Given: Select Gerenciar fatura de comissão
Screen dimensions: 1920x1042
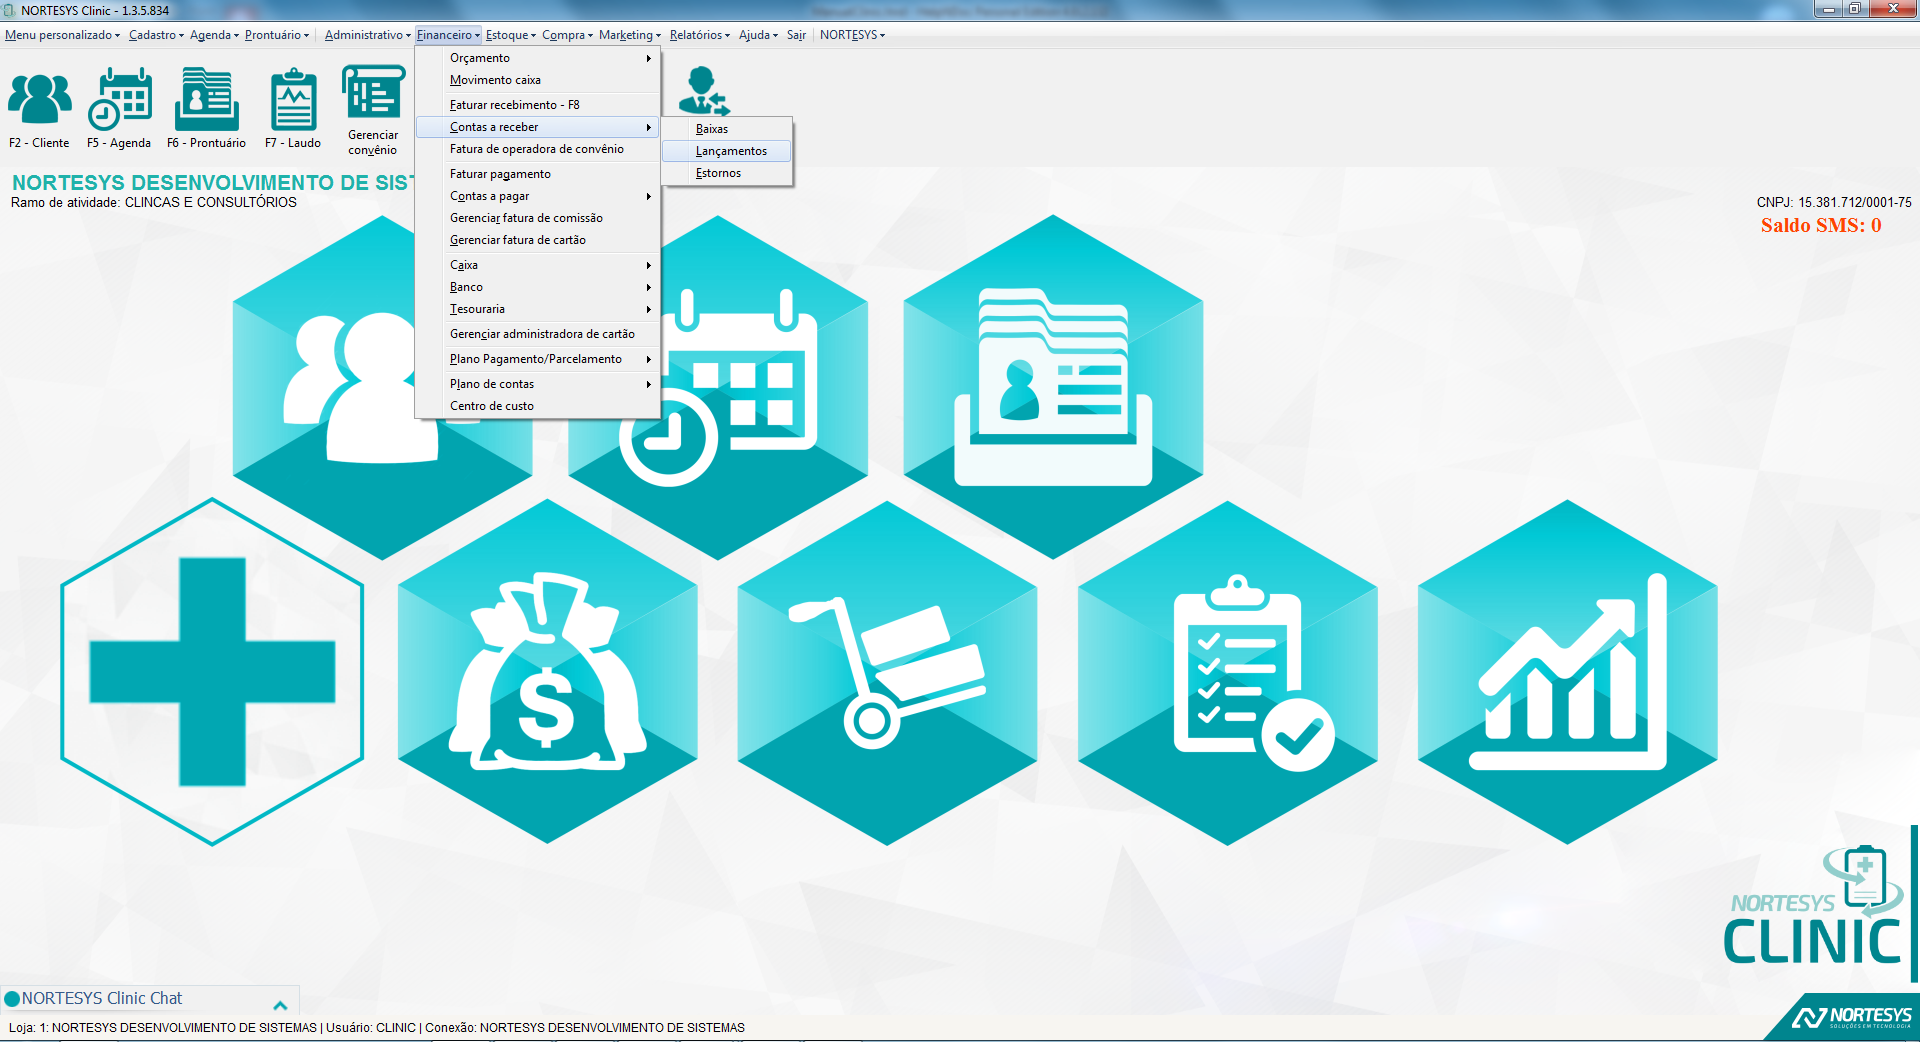Looking at the screenshot, I should coord(538,218).
